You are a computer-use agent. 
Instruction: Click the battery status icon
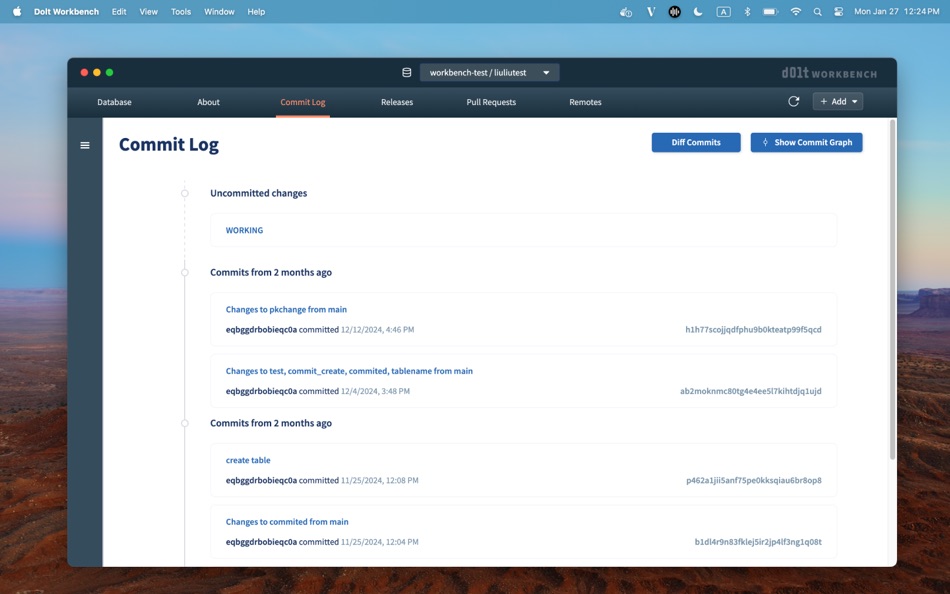770,12
